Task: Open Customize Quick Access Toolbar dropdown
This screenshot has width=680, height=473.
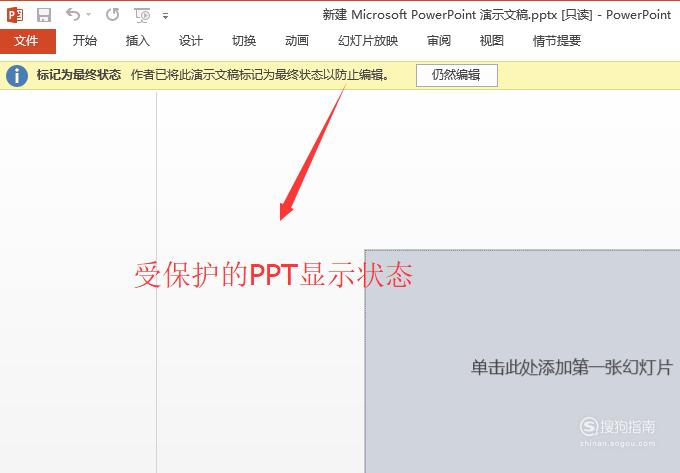Action: [165, 16]
